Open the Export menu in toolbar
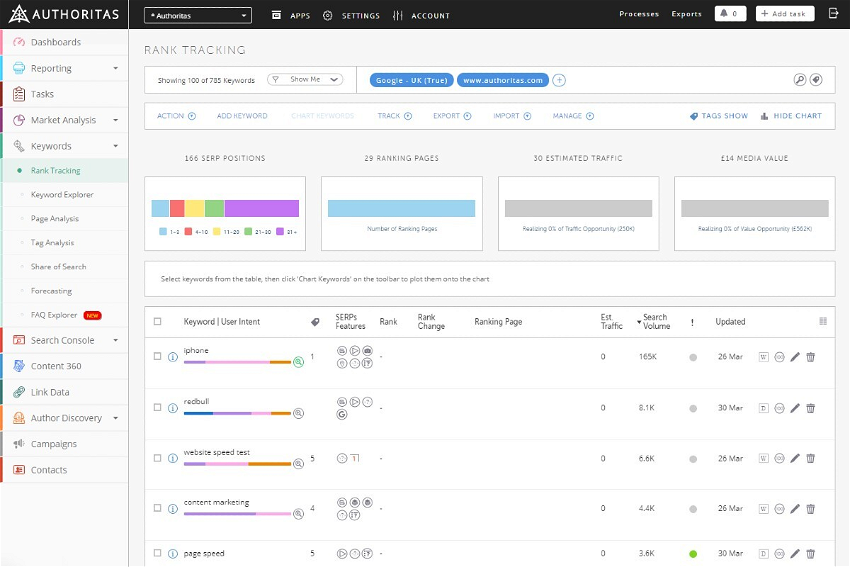 [451, 116]
